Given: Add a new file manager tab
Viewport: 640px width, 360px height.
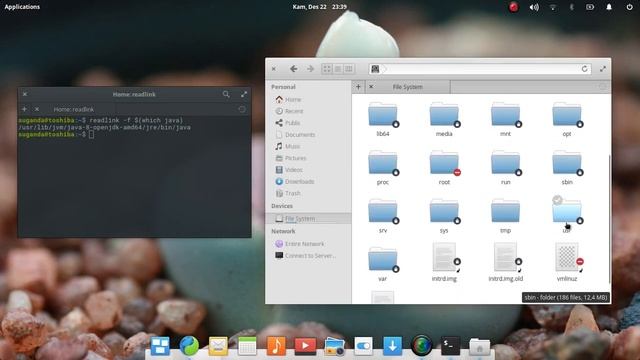Looking at the screenshot, I should (358, 87).
